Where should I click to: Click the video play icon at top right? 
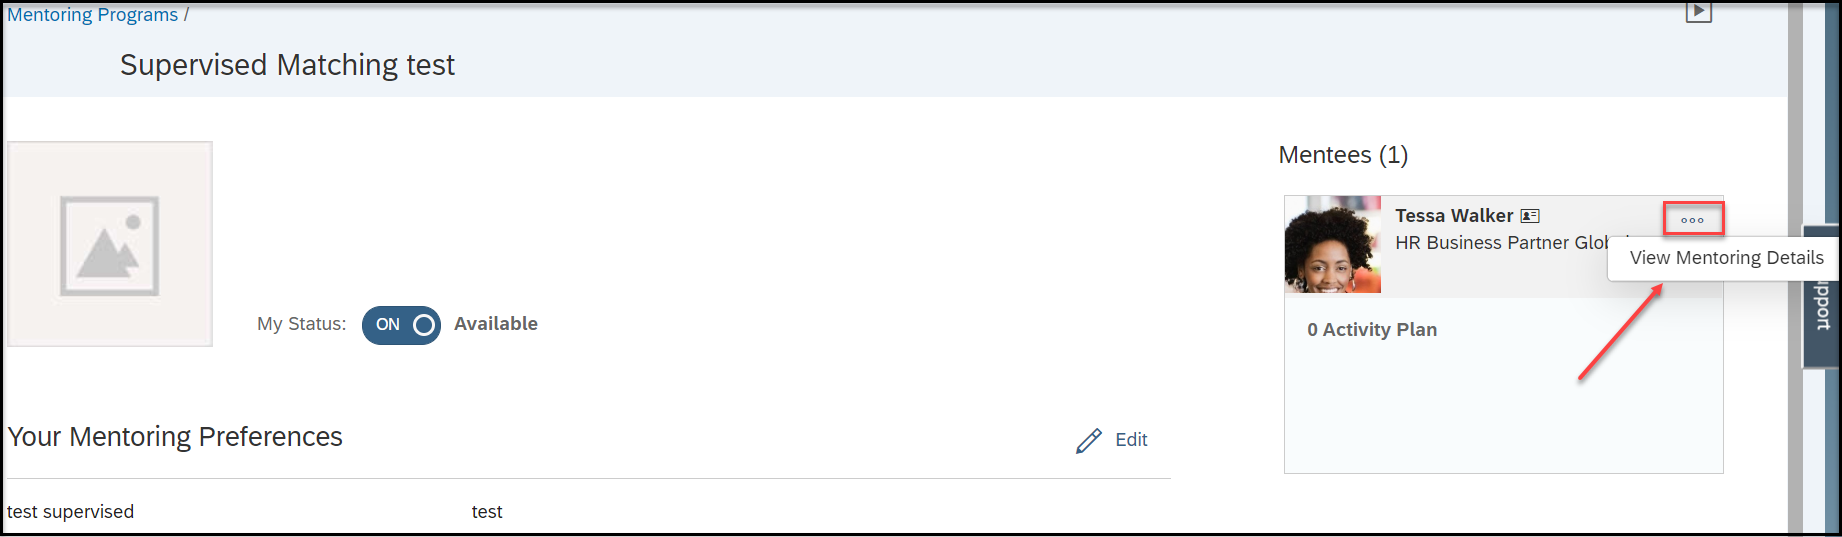coord(1698,12)
